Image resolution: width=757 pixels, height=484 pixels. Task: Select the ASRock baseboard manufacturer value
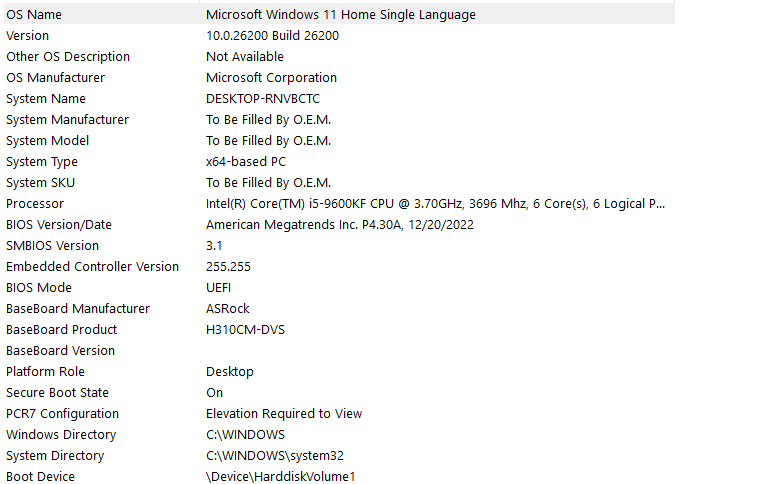click(228, 309)
